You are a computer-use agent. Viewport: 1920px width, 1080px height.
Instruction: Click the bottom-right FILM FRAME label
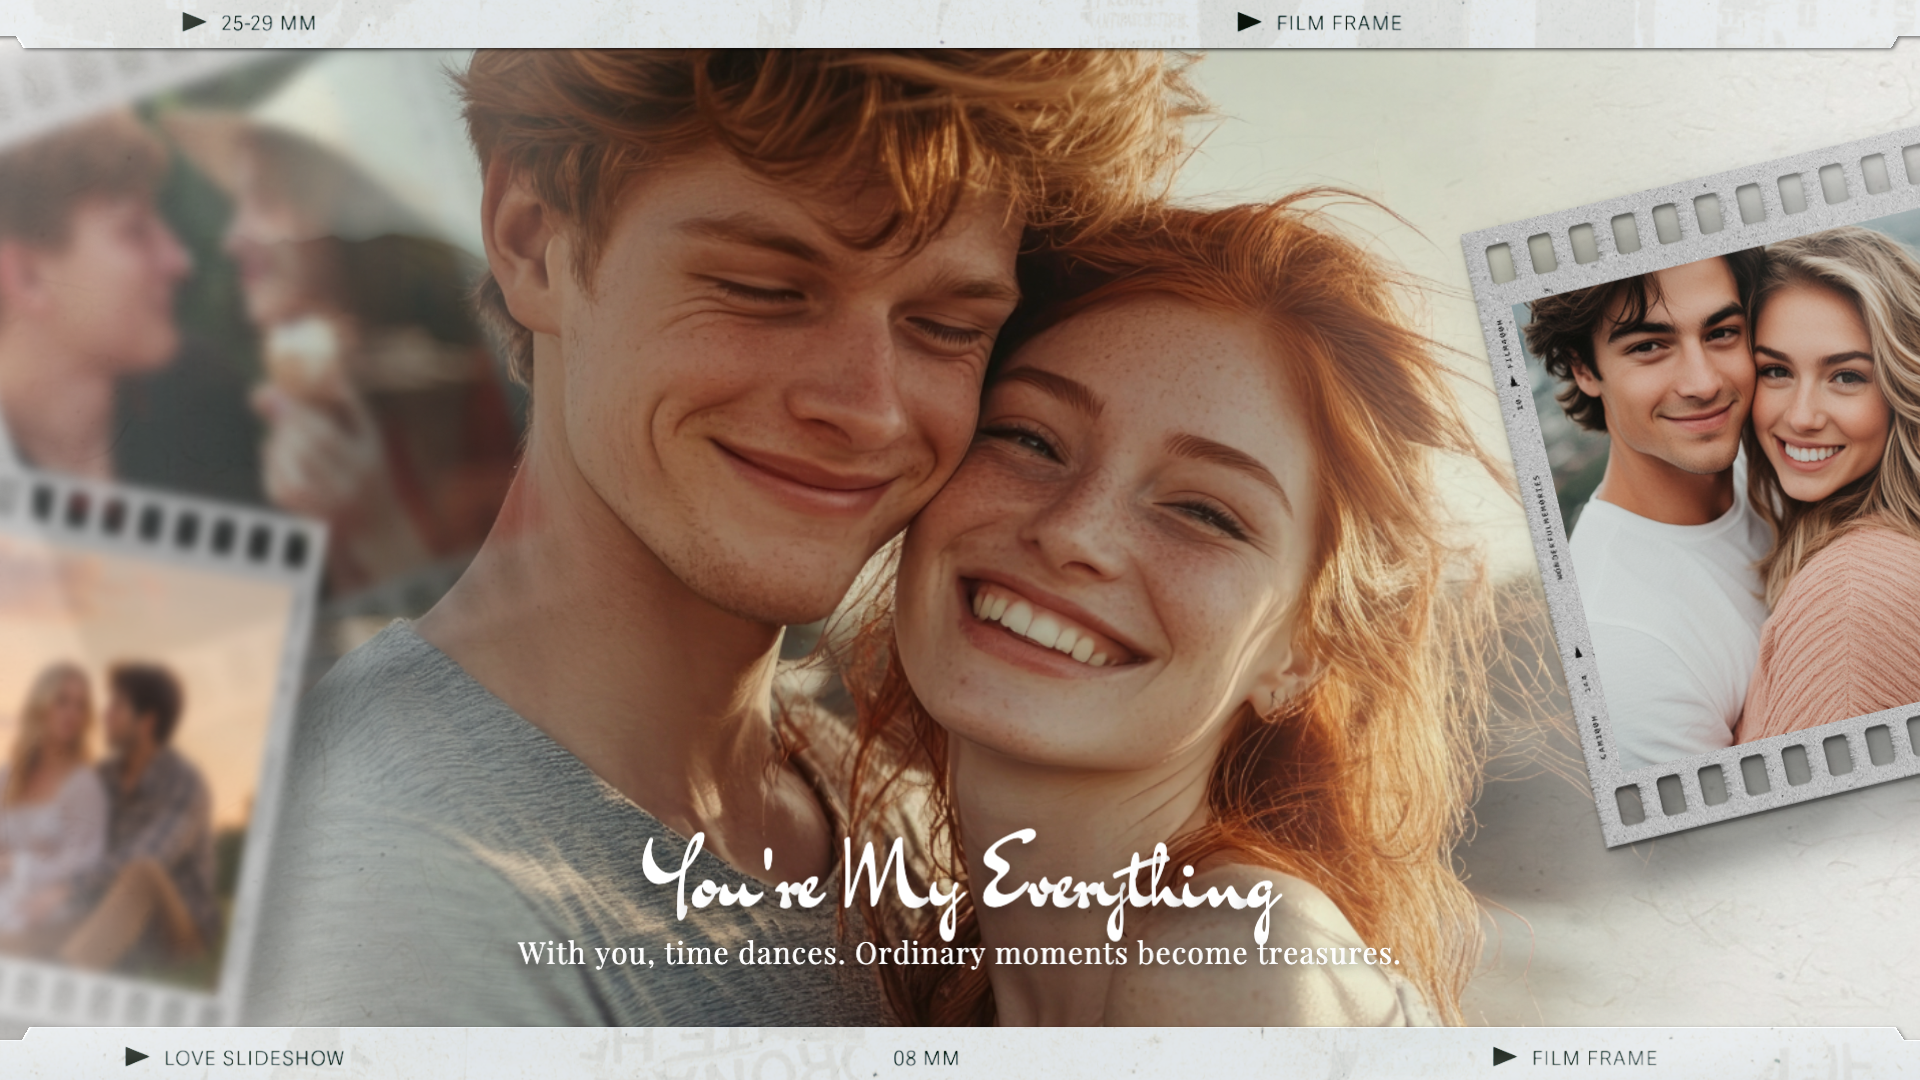(x=1594, y=1058)
